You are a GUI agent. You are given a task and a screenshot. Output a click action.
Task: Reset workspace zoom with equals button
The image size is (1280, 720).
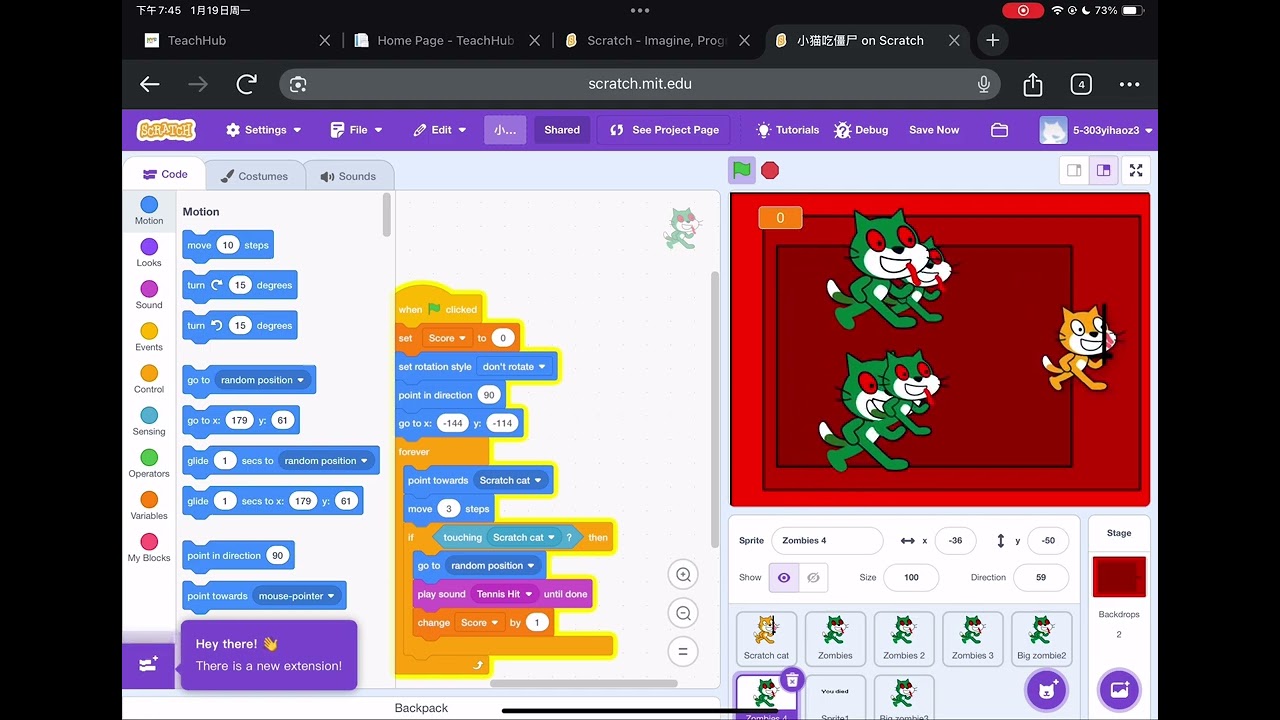(x=684, y=652)
